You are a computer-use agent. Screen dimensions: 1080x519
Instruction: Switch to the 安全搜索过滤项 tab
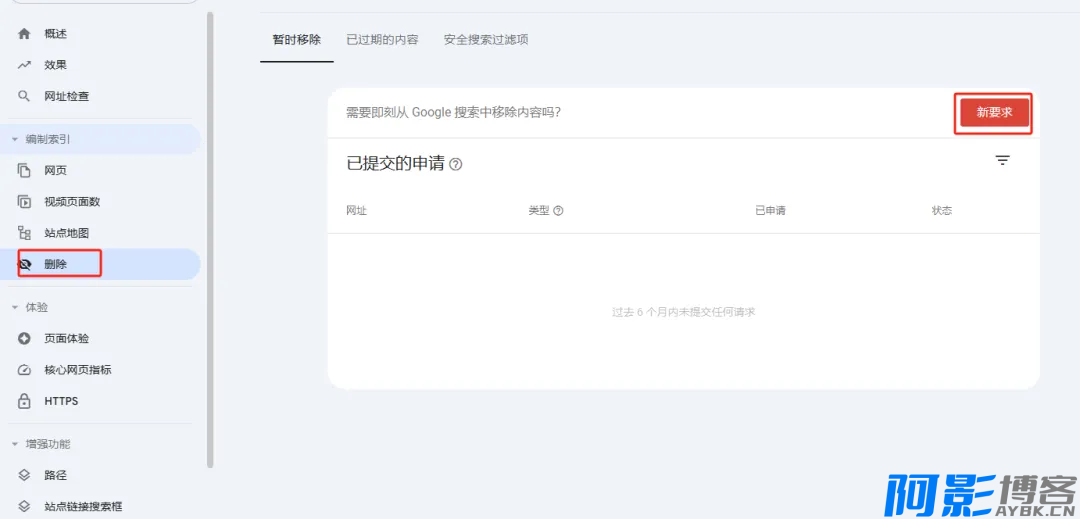pyautogui.click(x=486, y=40)
